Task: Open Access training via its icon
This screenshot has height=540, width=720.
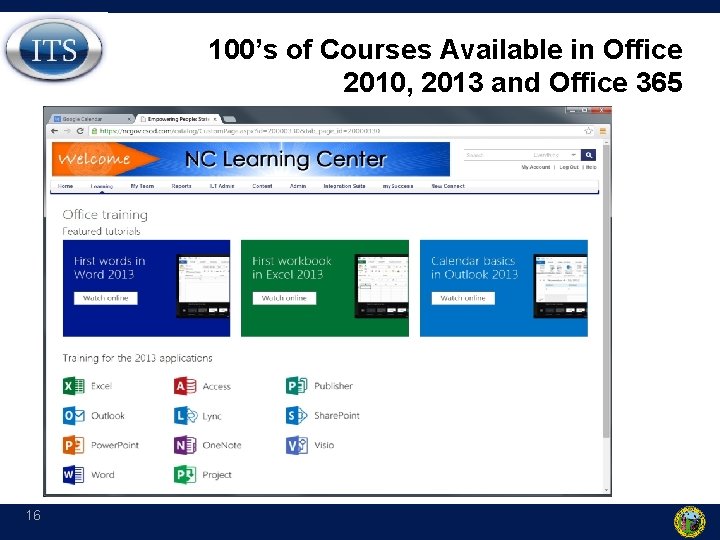Action: [185, 386]
